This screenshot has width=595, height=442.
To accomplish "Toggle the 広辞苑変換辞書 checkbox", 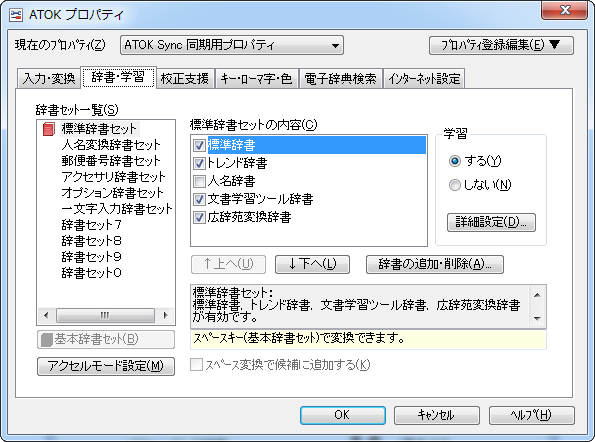I will [199, 217].
